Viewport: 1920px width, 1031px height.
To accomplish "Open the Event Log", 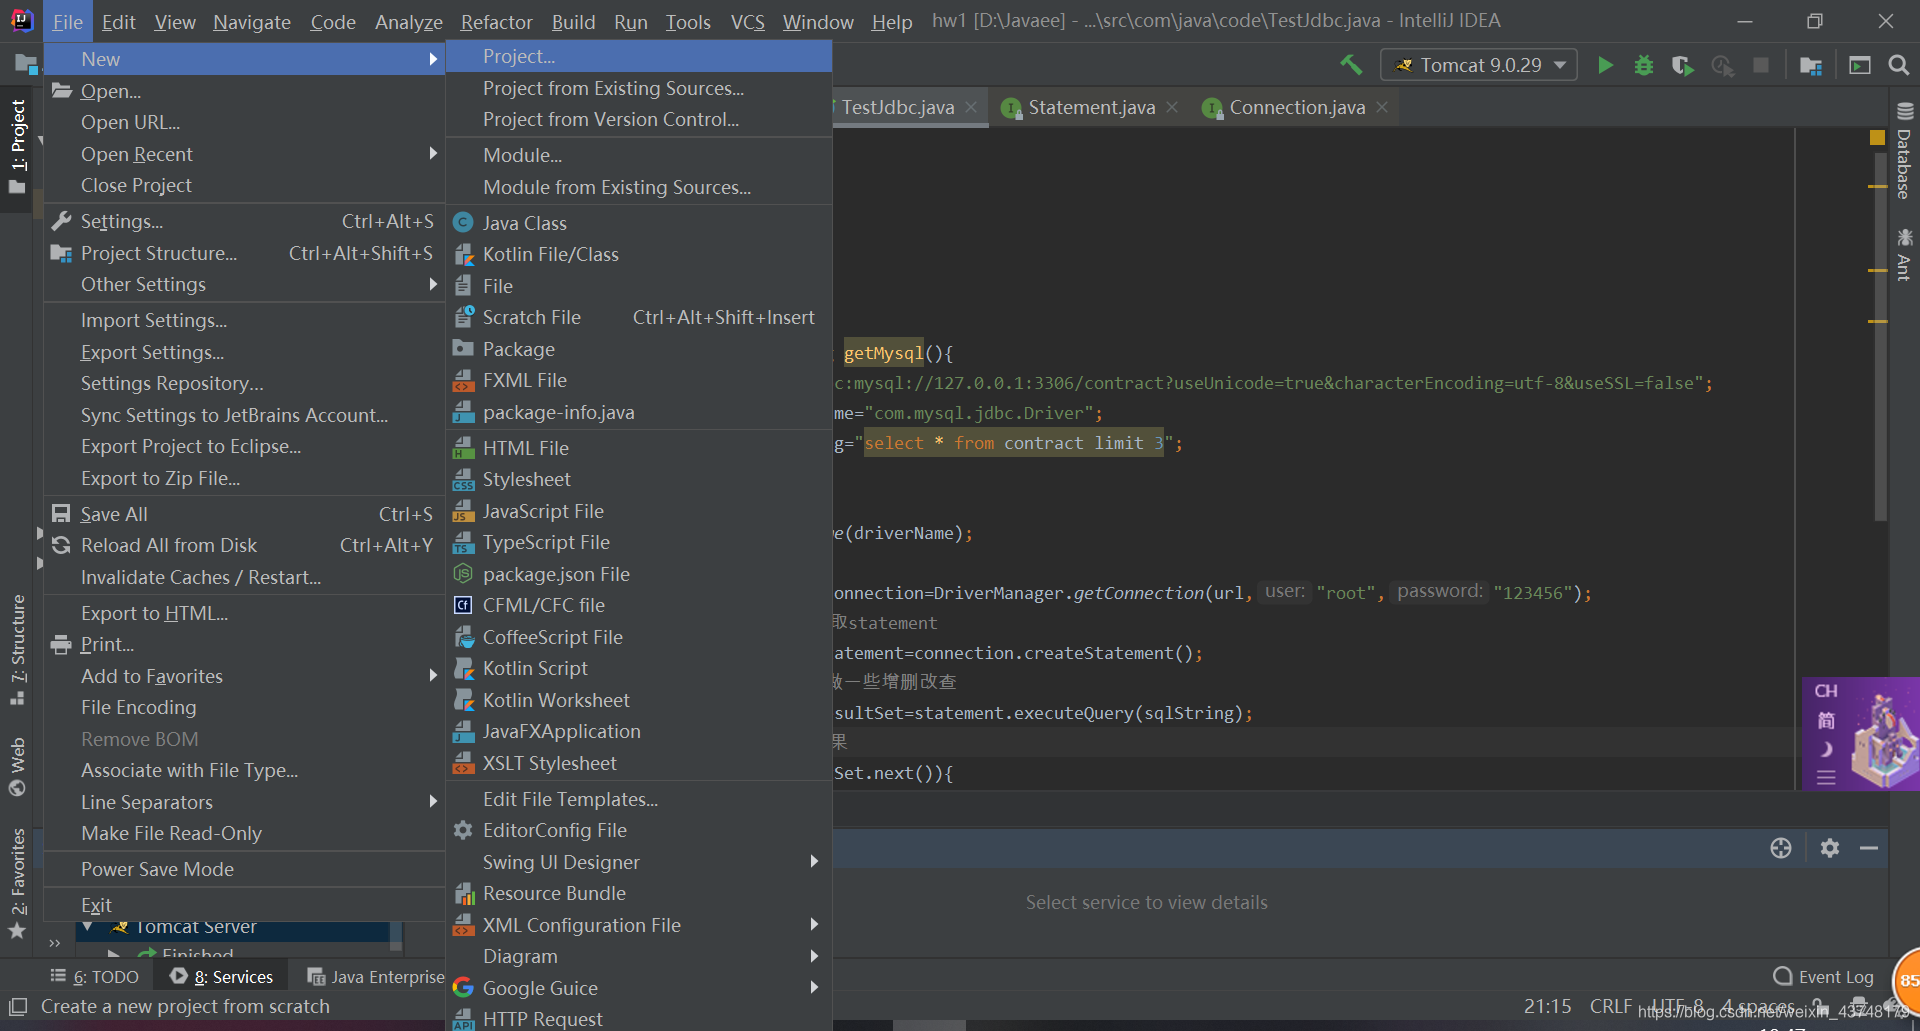I will pos(1823,977).
